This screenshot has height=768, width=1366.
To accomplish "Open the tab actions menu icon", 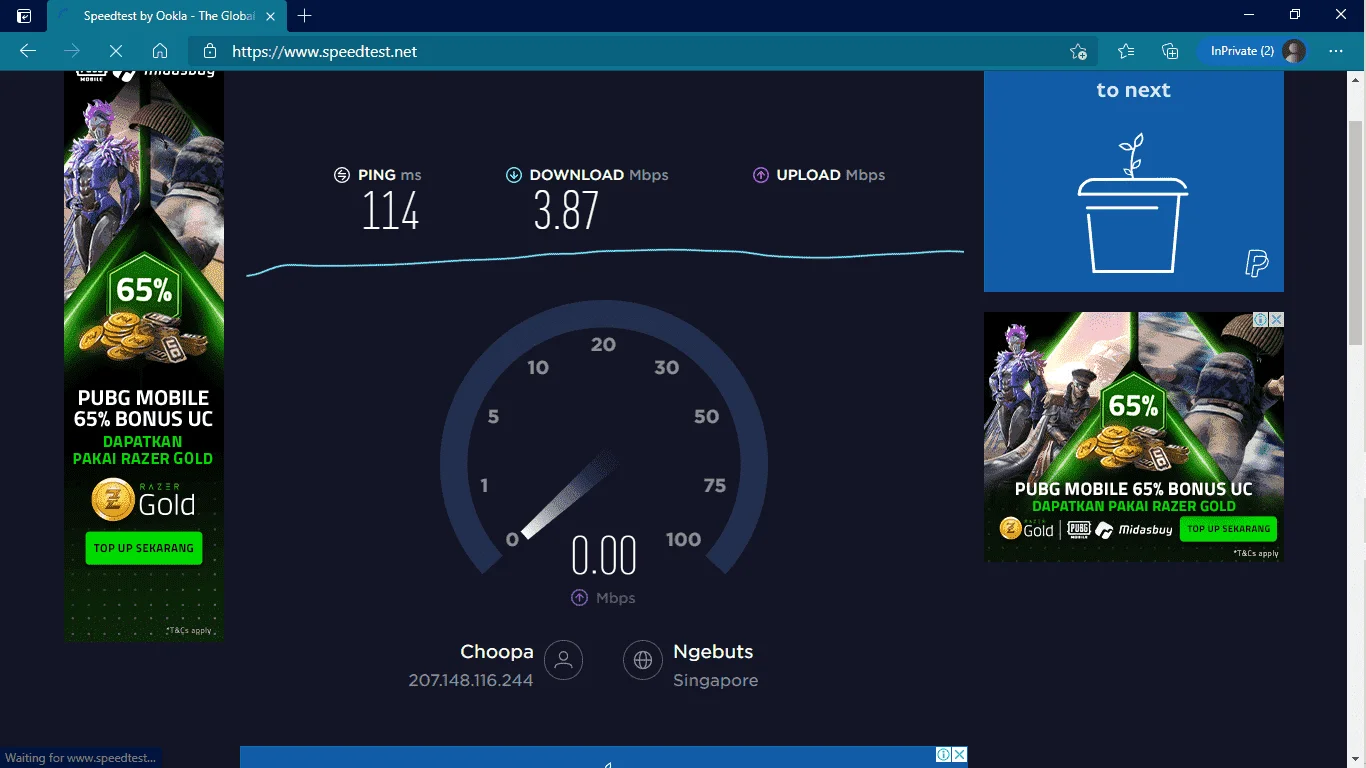I will pos(24,16).
